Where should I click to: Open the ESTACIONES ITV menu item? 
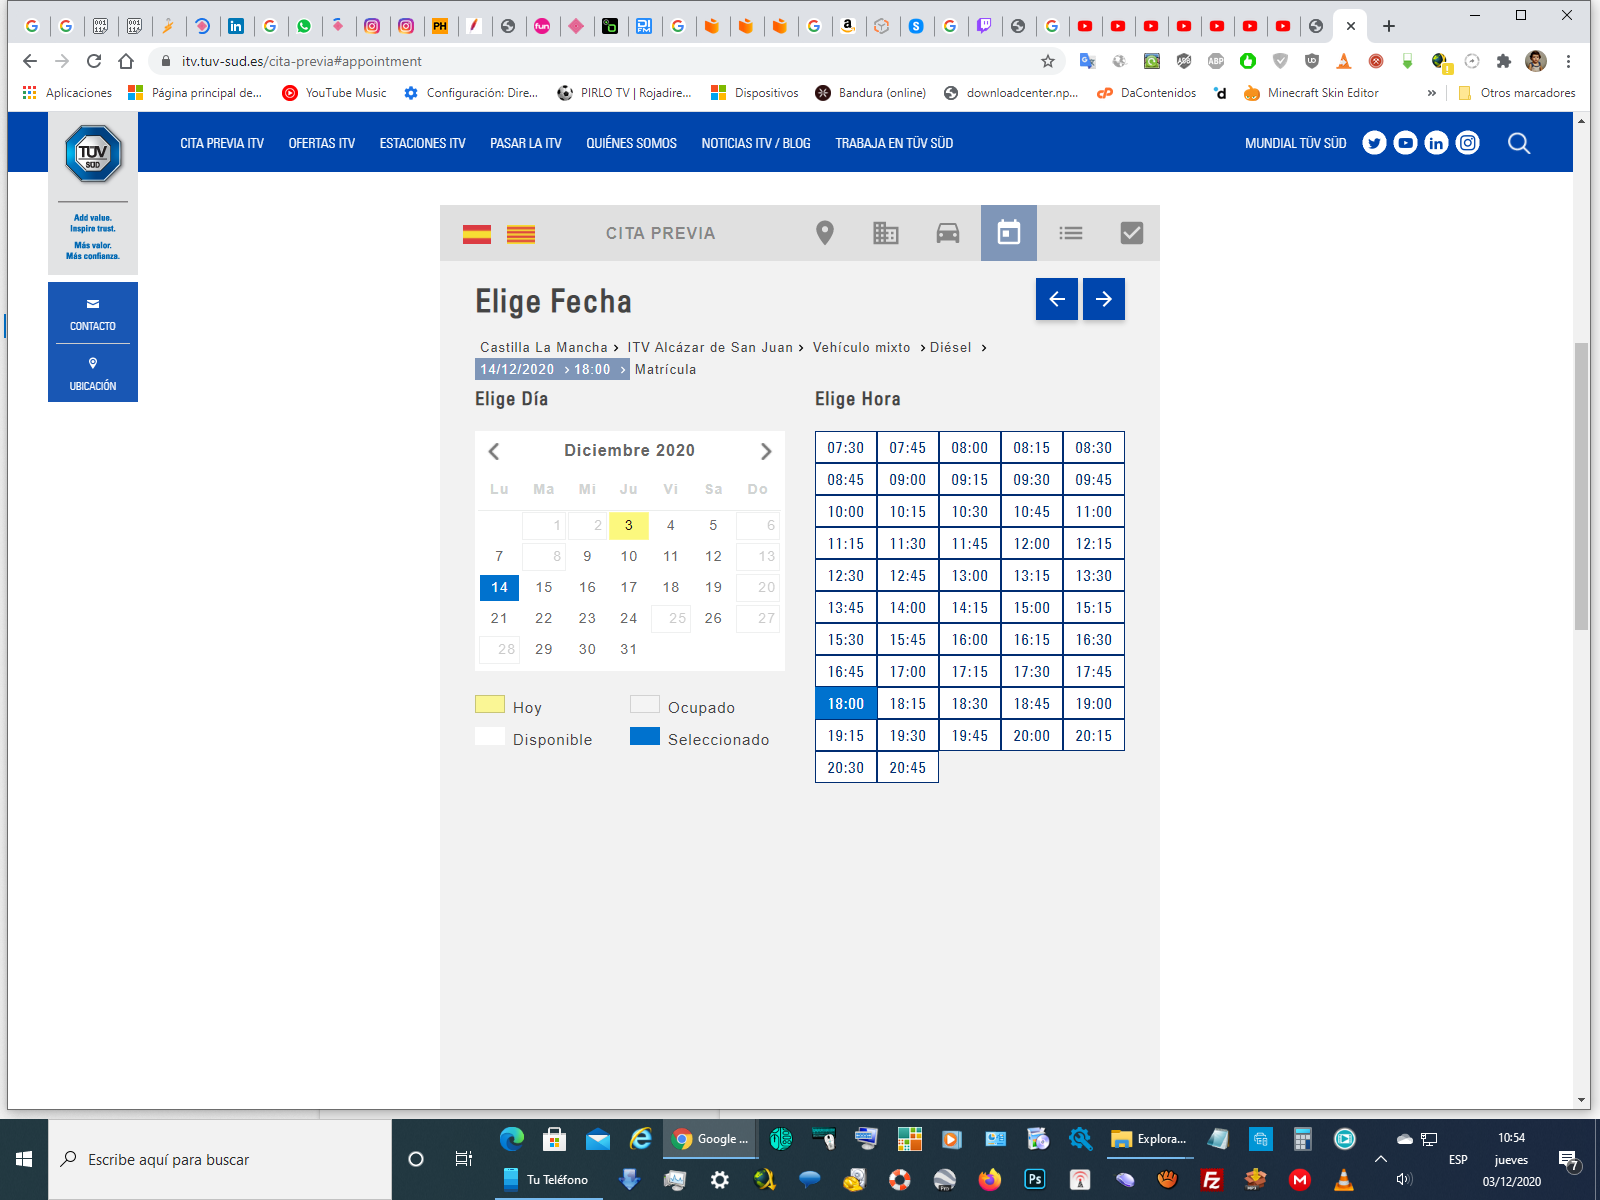[422, 143]
